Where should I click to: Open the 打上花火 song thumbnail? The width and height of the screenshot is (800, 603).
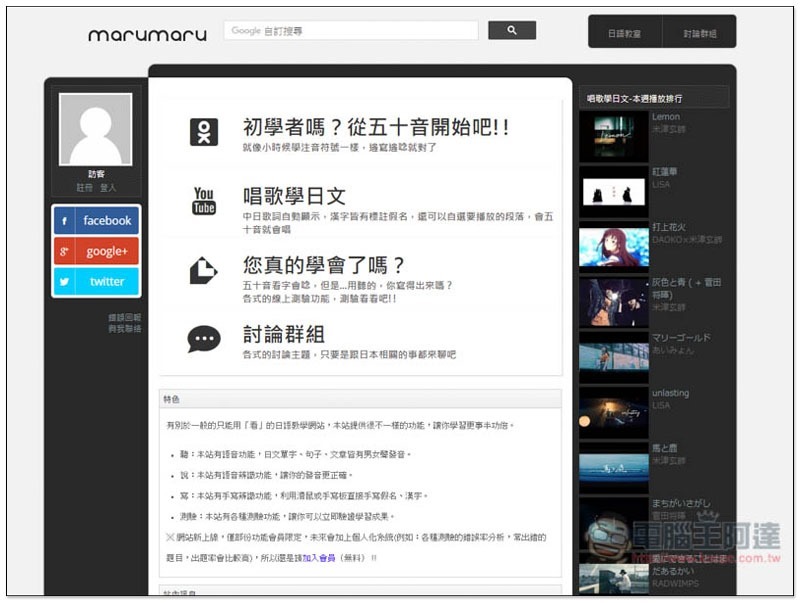pos(614,247)
